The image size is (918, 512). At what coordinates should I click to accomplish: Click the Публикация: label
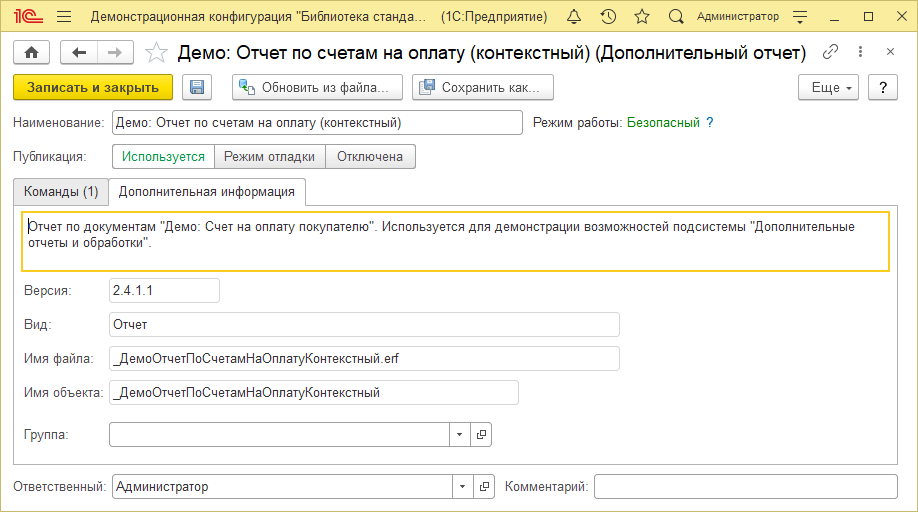coord(50,157)
